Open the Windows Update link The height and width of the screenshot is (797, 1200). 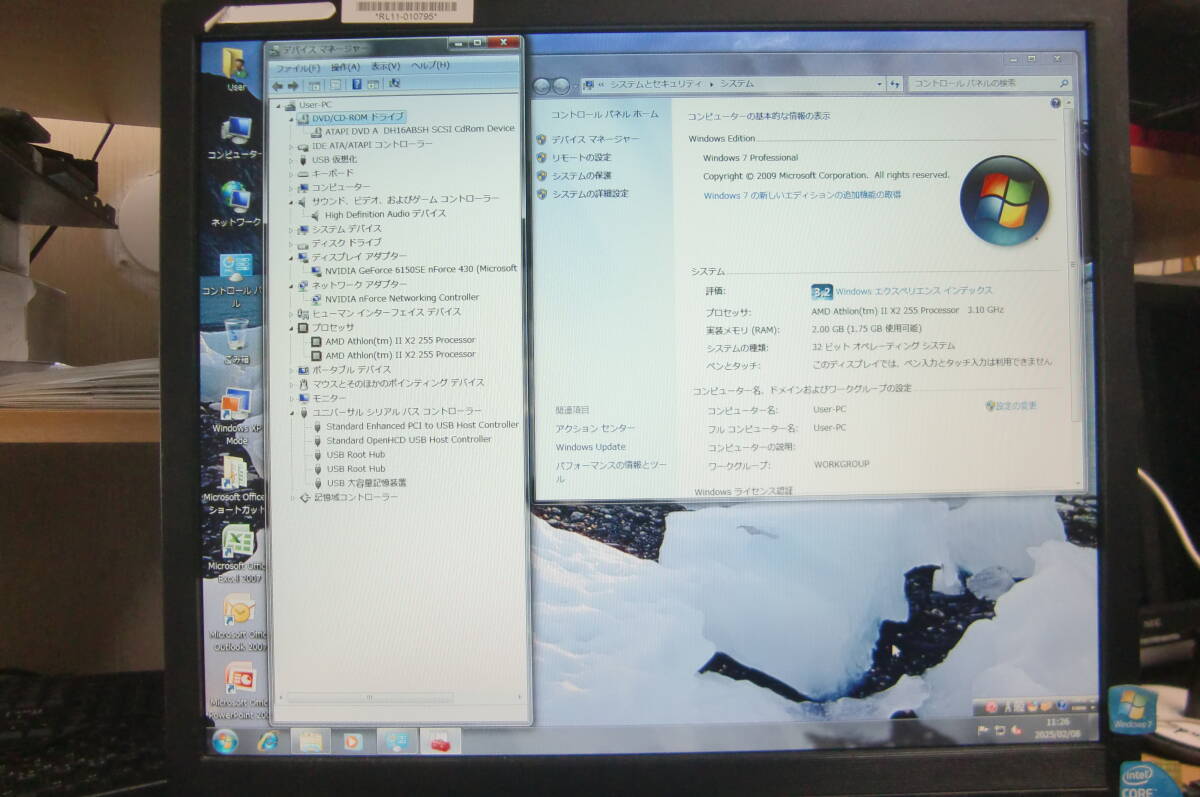pyautogui.click(x=590, y=447)
